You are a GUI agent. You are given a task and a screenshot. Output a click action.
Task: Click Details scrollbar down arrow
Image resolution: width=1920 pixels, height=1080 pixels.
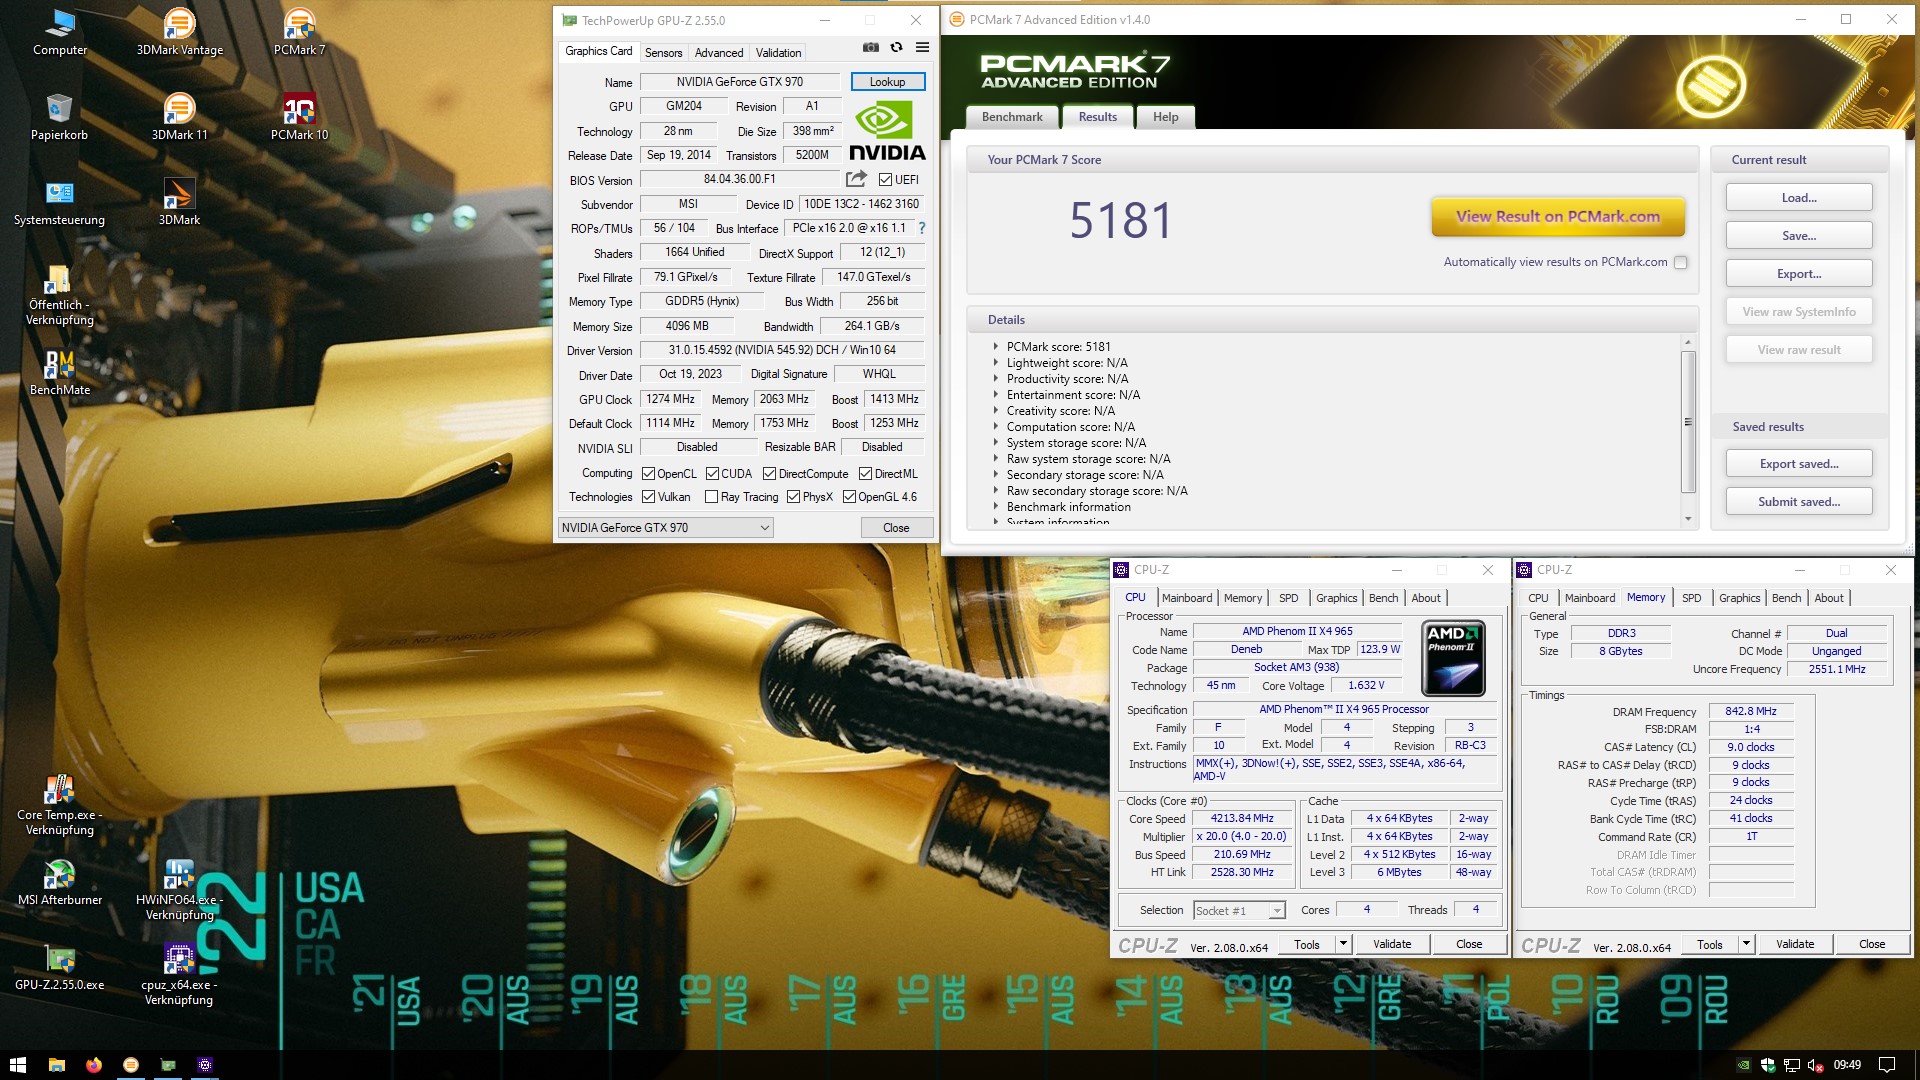1688,519
